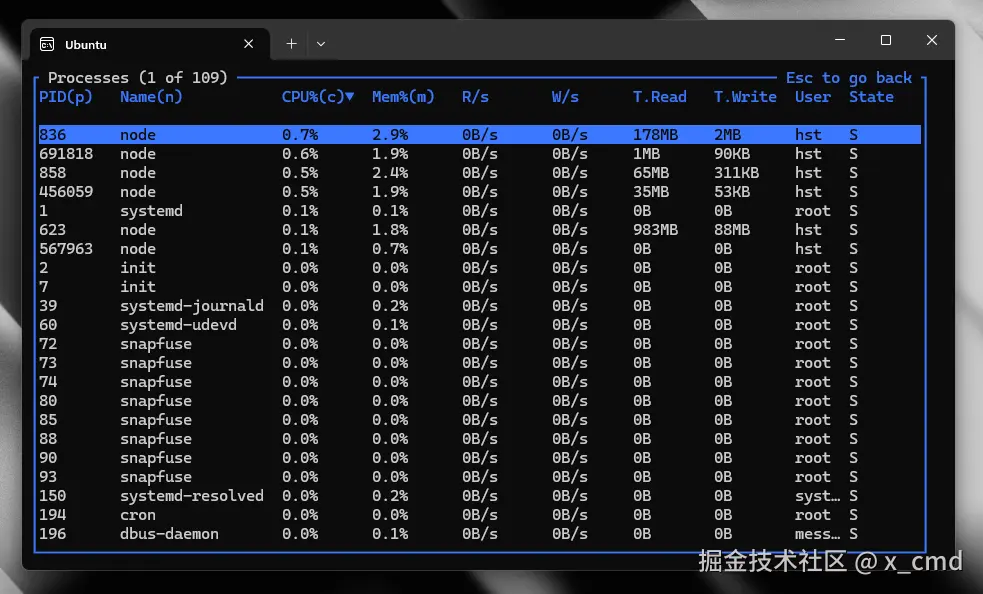
Task: Open a new terminal tab with plus
Action: (292, 44)
